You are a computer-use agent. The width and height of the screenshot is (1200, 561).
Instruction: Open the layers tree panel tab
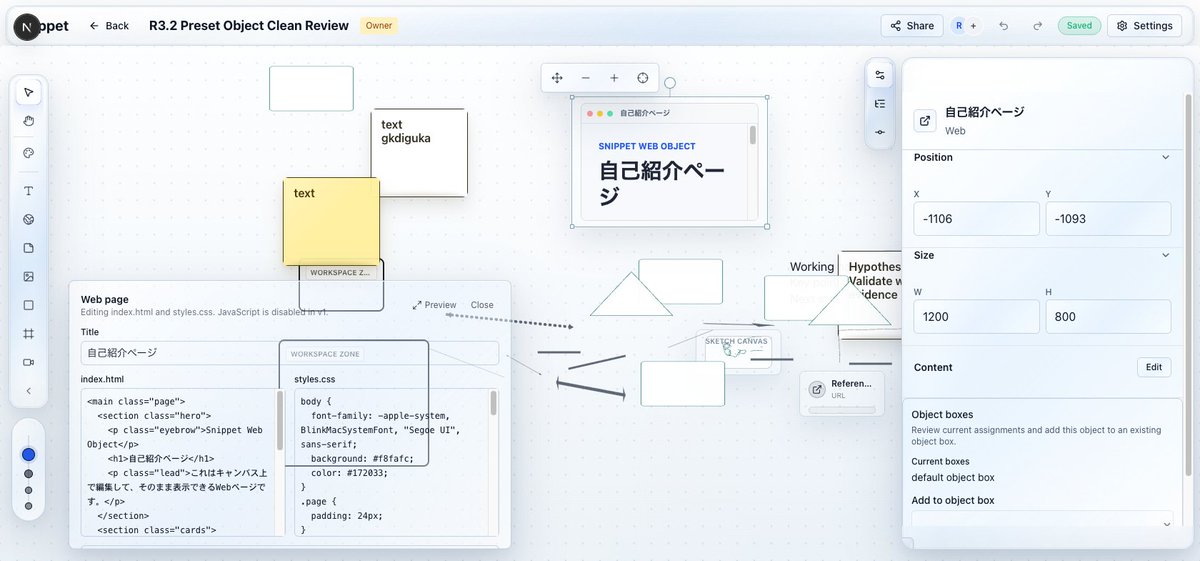point(880,103)
